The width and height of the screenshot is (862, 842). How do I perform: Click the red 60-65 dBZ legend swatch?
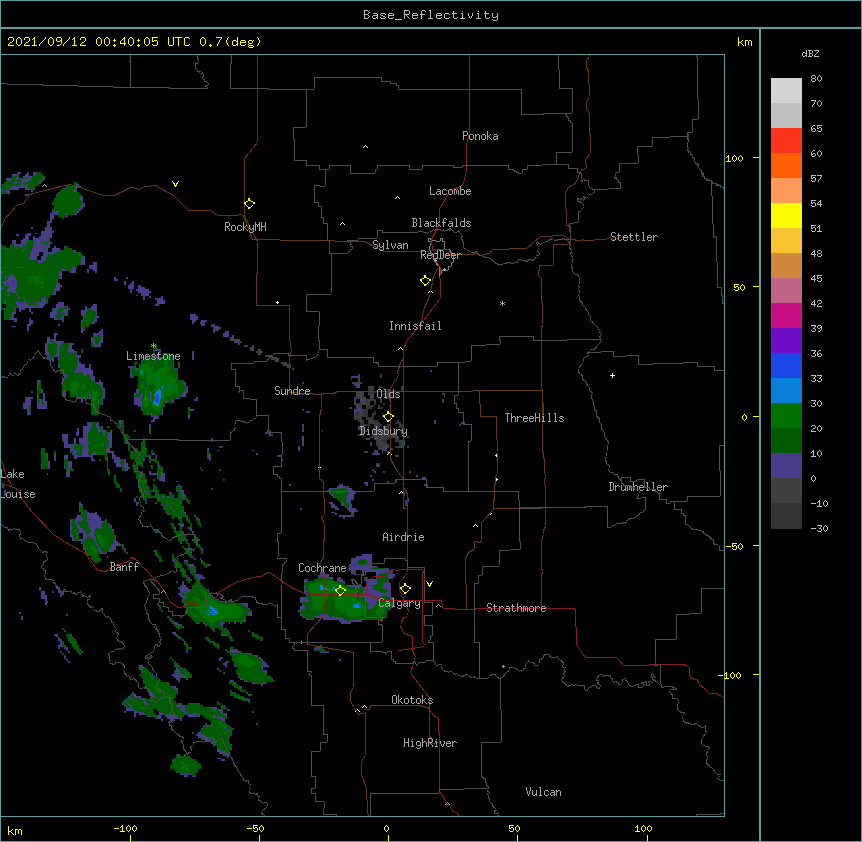[786, 140]
